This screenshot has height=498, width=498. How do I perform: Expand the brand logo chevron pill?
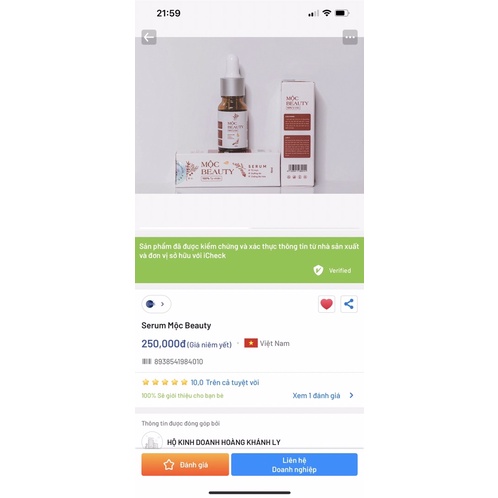click(156, 304)
